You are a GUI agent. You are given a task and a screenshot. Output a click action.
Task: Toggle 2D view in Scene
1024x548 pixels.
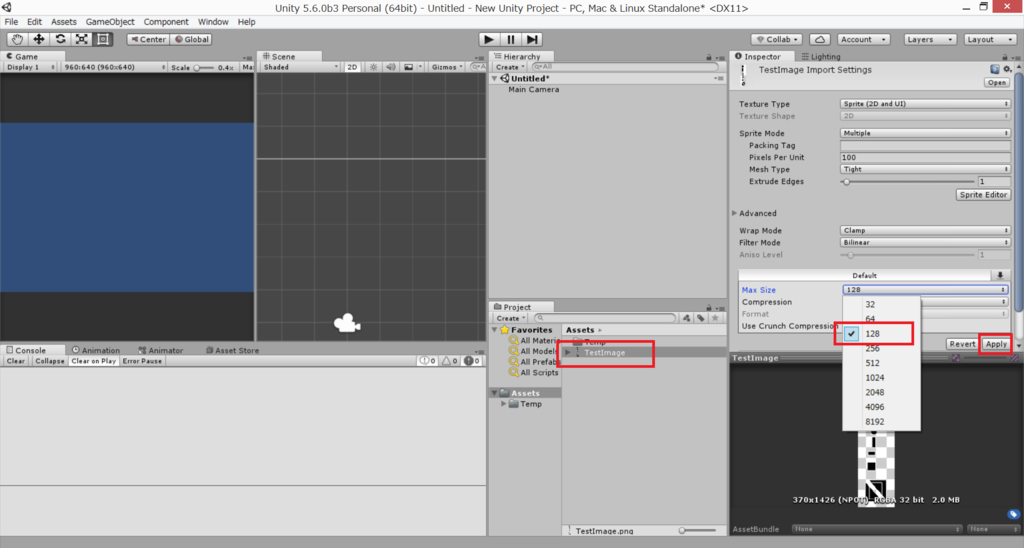[352, 67]
